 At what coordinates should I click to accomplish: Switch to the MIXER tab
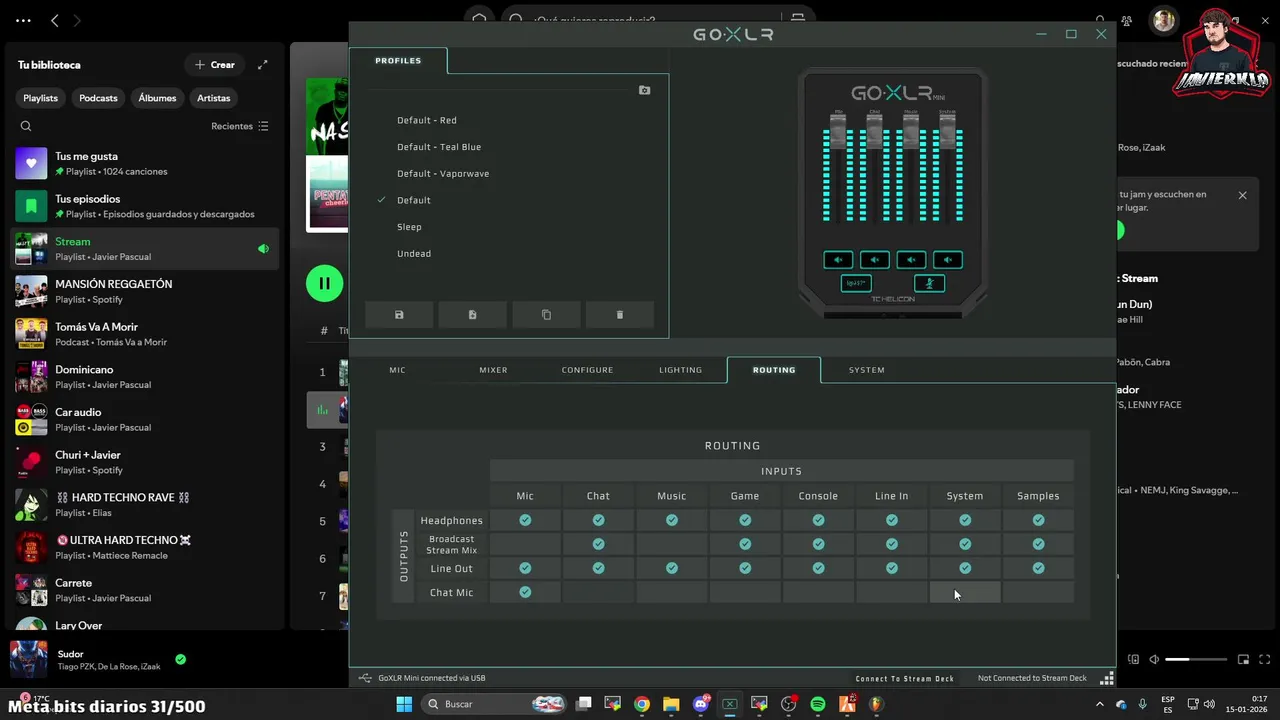tap(493, 370)
